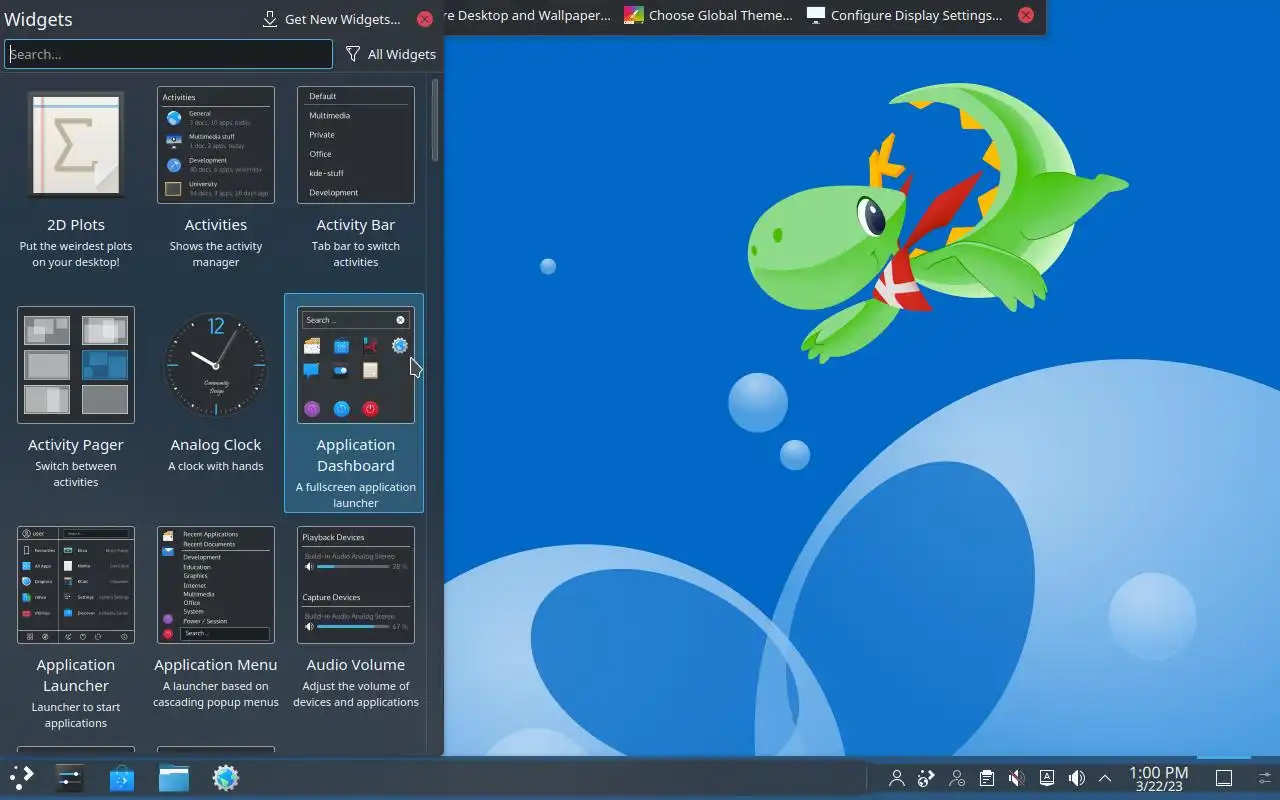The width and height of the screenshot is (1280, 800).
Task: Open Configure Desktop and Wallpaper from edit toolbar
Action: point(527,15)
